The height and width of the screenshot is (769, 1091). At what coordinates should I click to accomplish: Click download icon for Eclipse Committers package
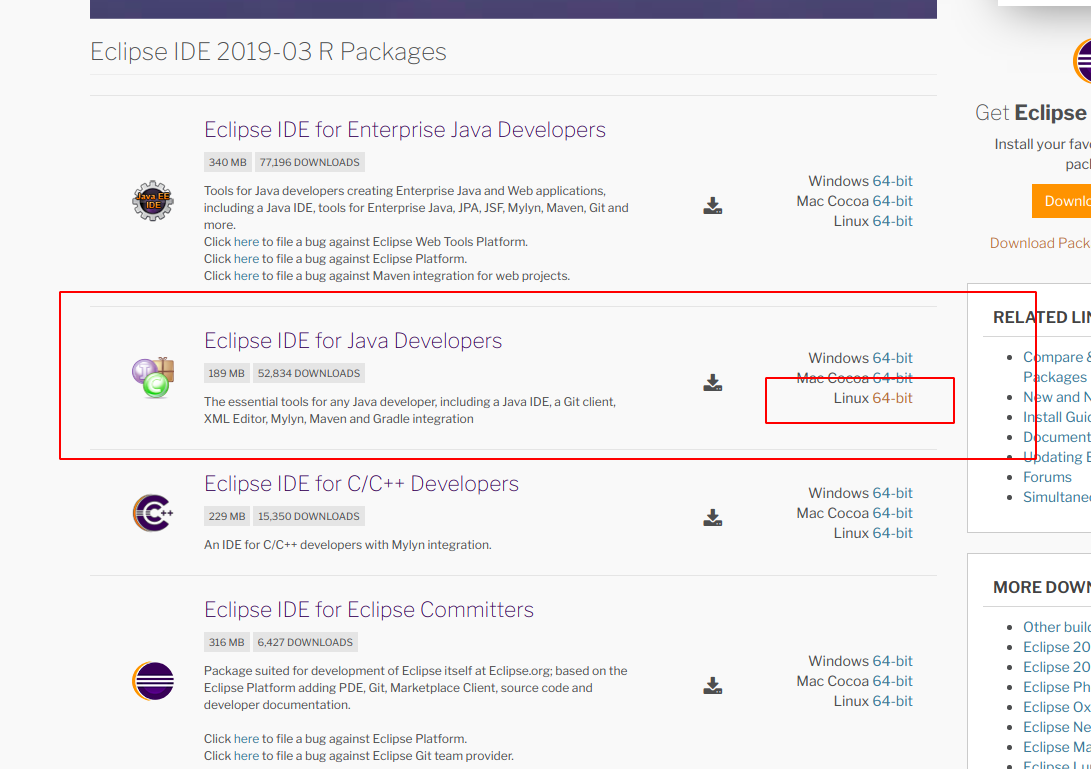[x=712, y=685]
